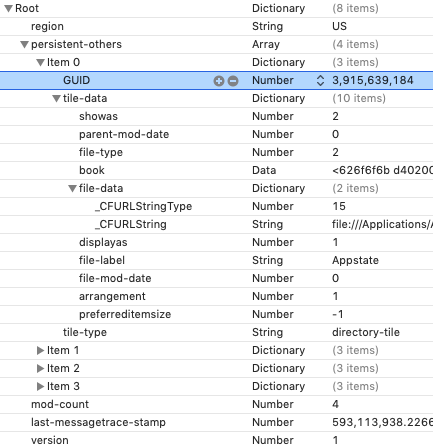
Task: Select the file-label value Appstate
Action: coord(355,260)
